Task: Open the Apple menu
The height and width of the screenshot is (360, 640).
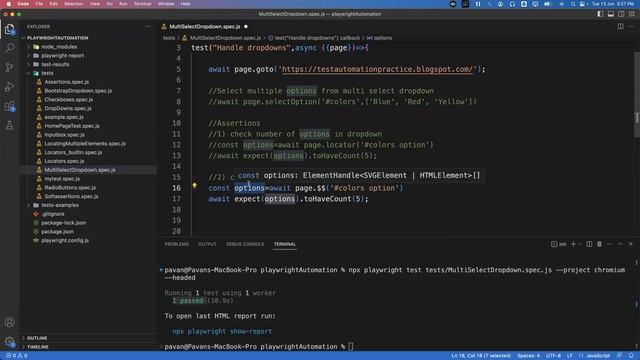Action: pyautogui.click(x=9, y=4)
